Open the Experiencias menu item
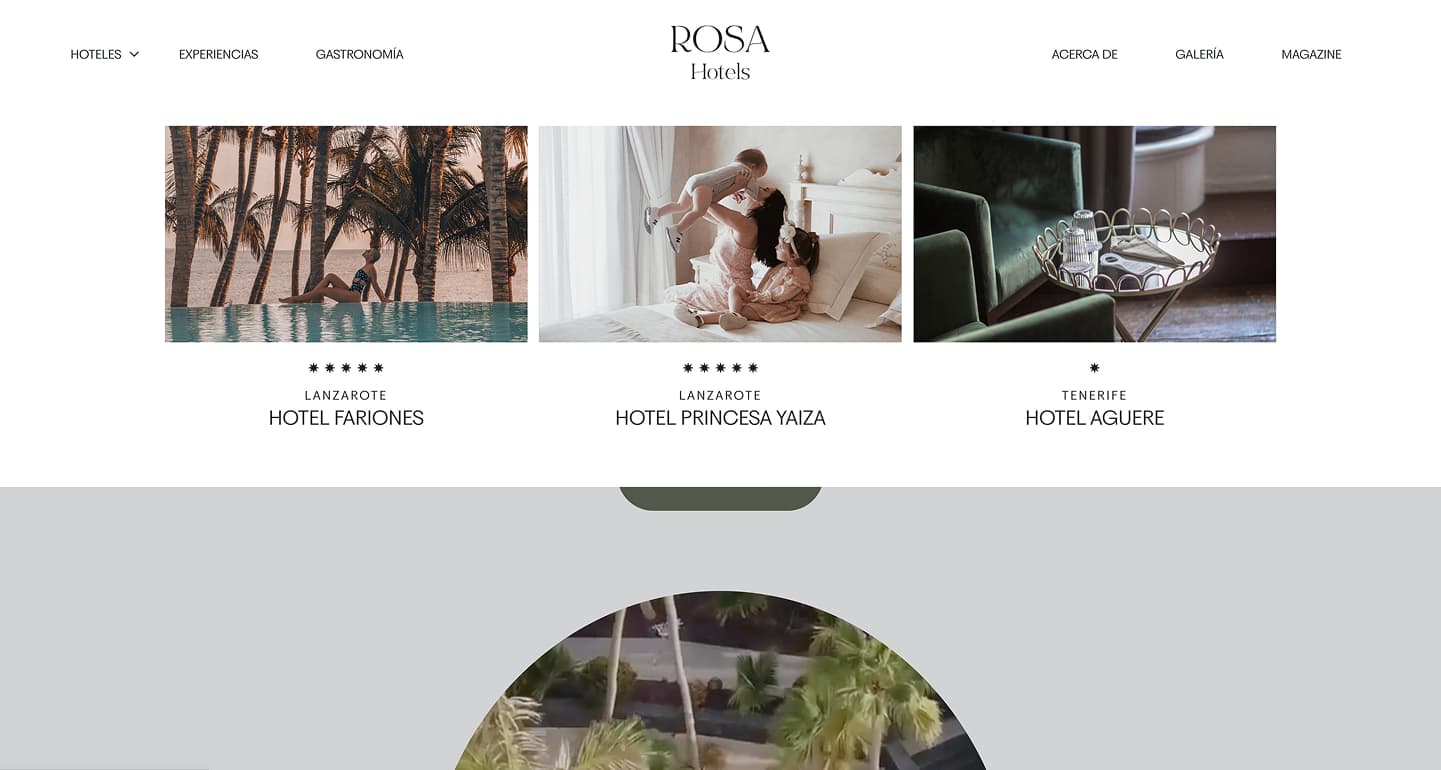The image size is (1441, 770). click(218, 54)
